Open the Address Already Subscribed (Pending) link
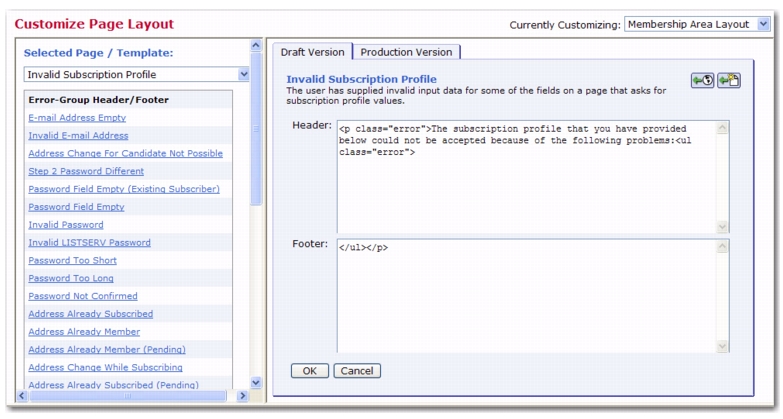 click(113, 385)
